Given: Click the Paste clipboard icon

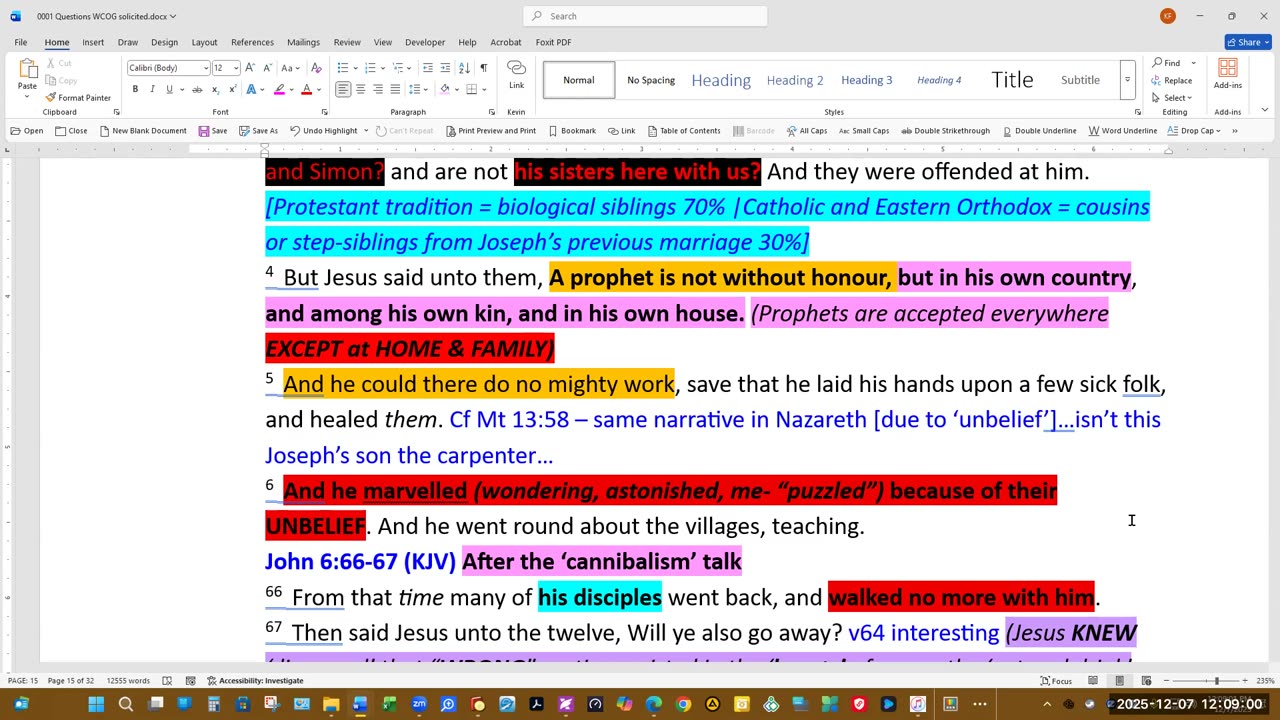Looking at the screenshot, I should pyautogui.click(x=27, y=70).
